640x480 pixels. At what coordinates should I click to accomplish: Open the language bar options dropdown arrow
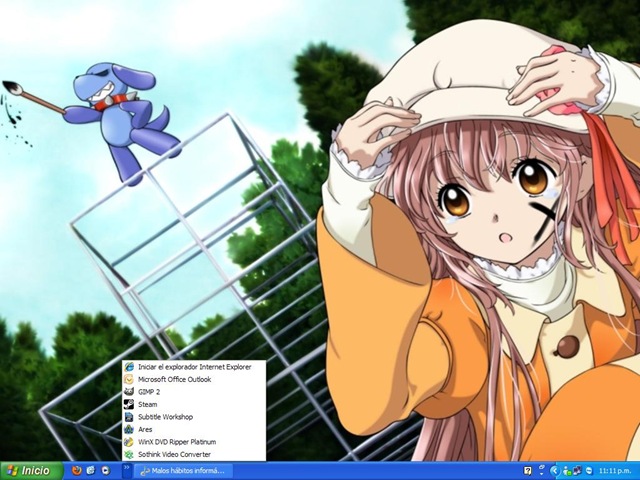[x=542, y=474]
